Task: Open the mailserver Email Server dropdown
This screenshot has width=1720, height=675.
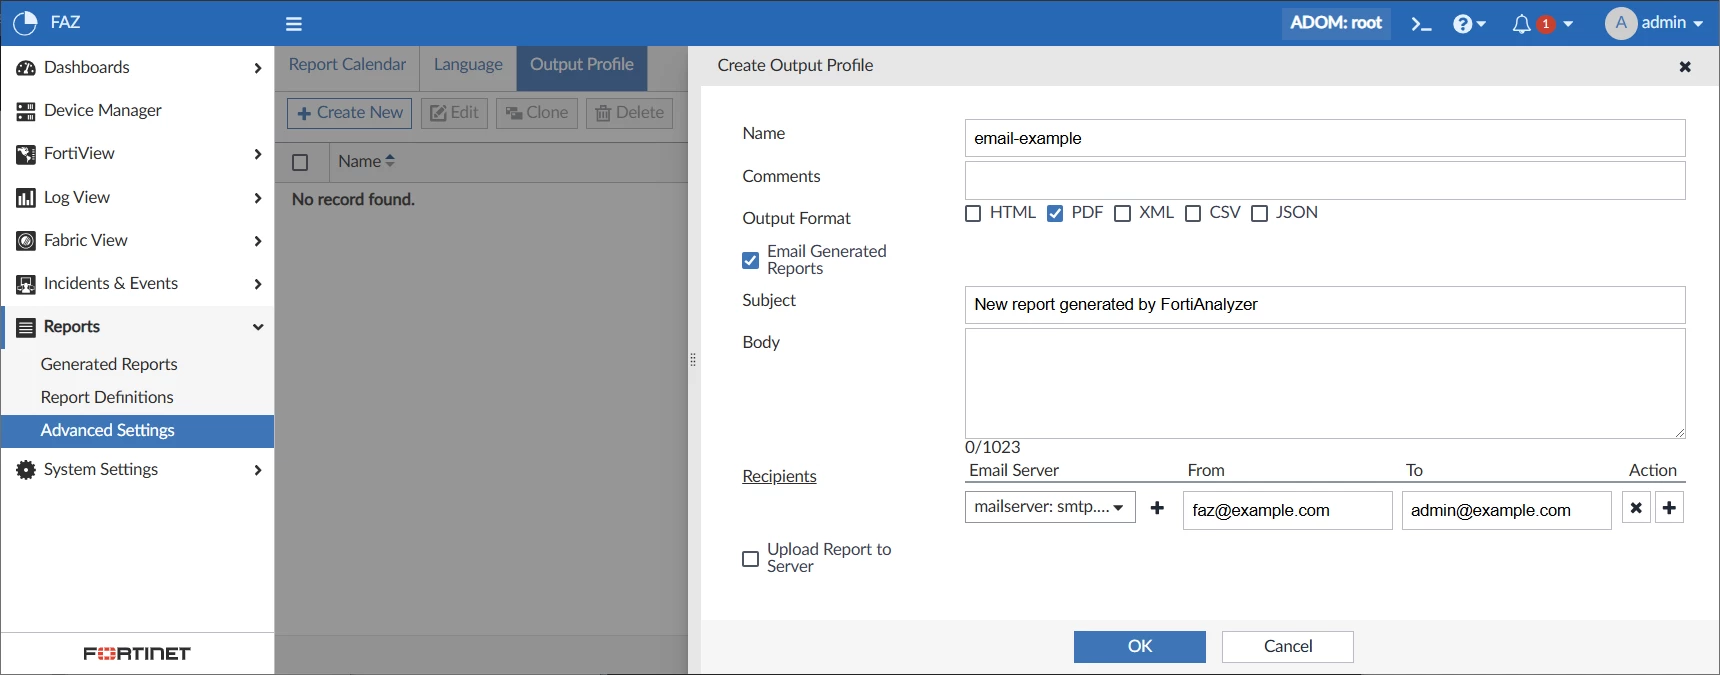Action: (1050, 507)
